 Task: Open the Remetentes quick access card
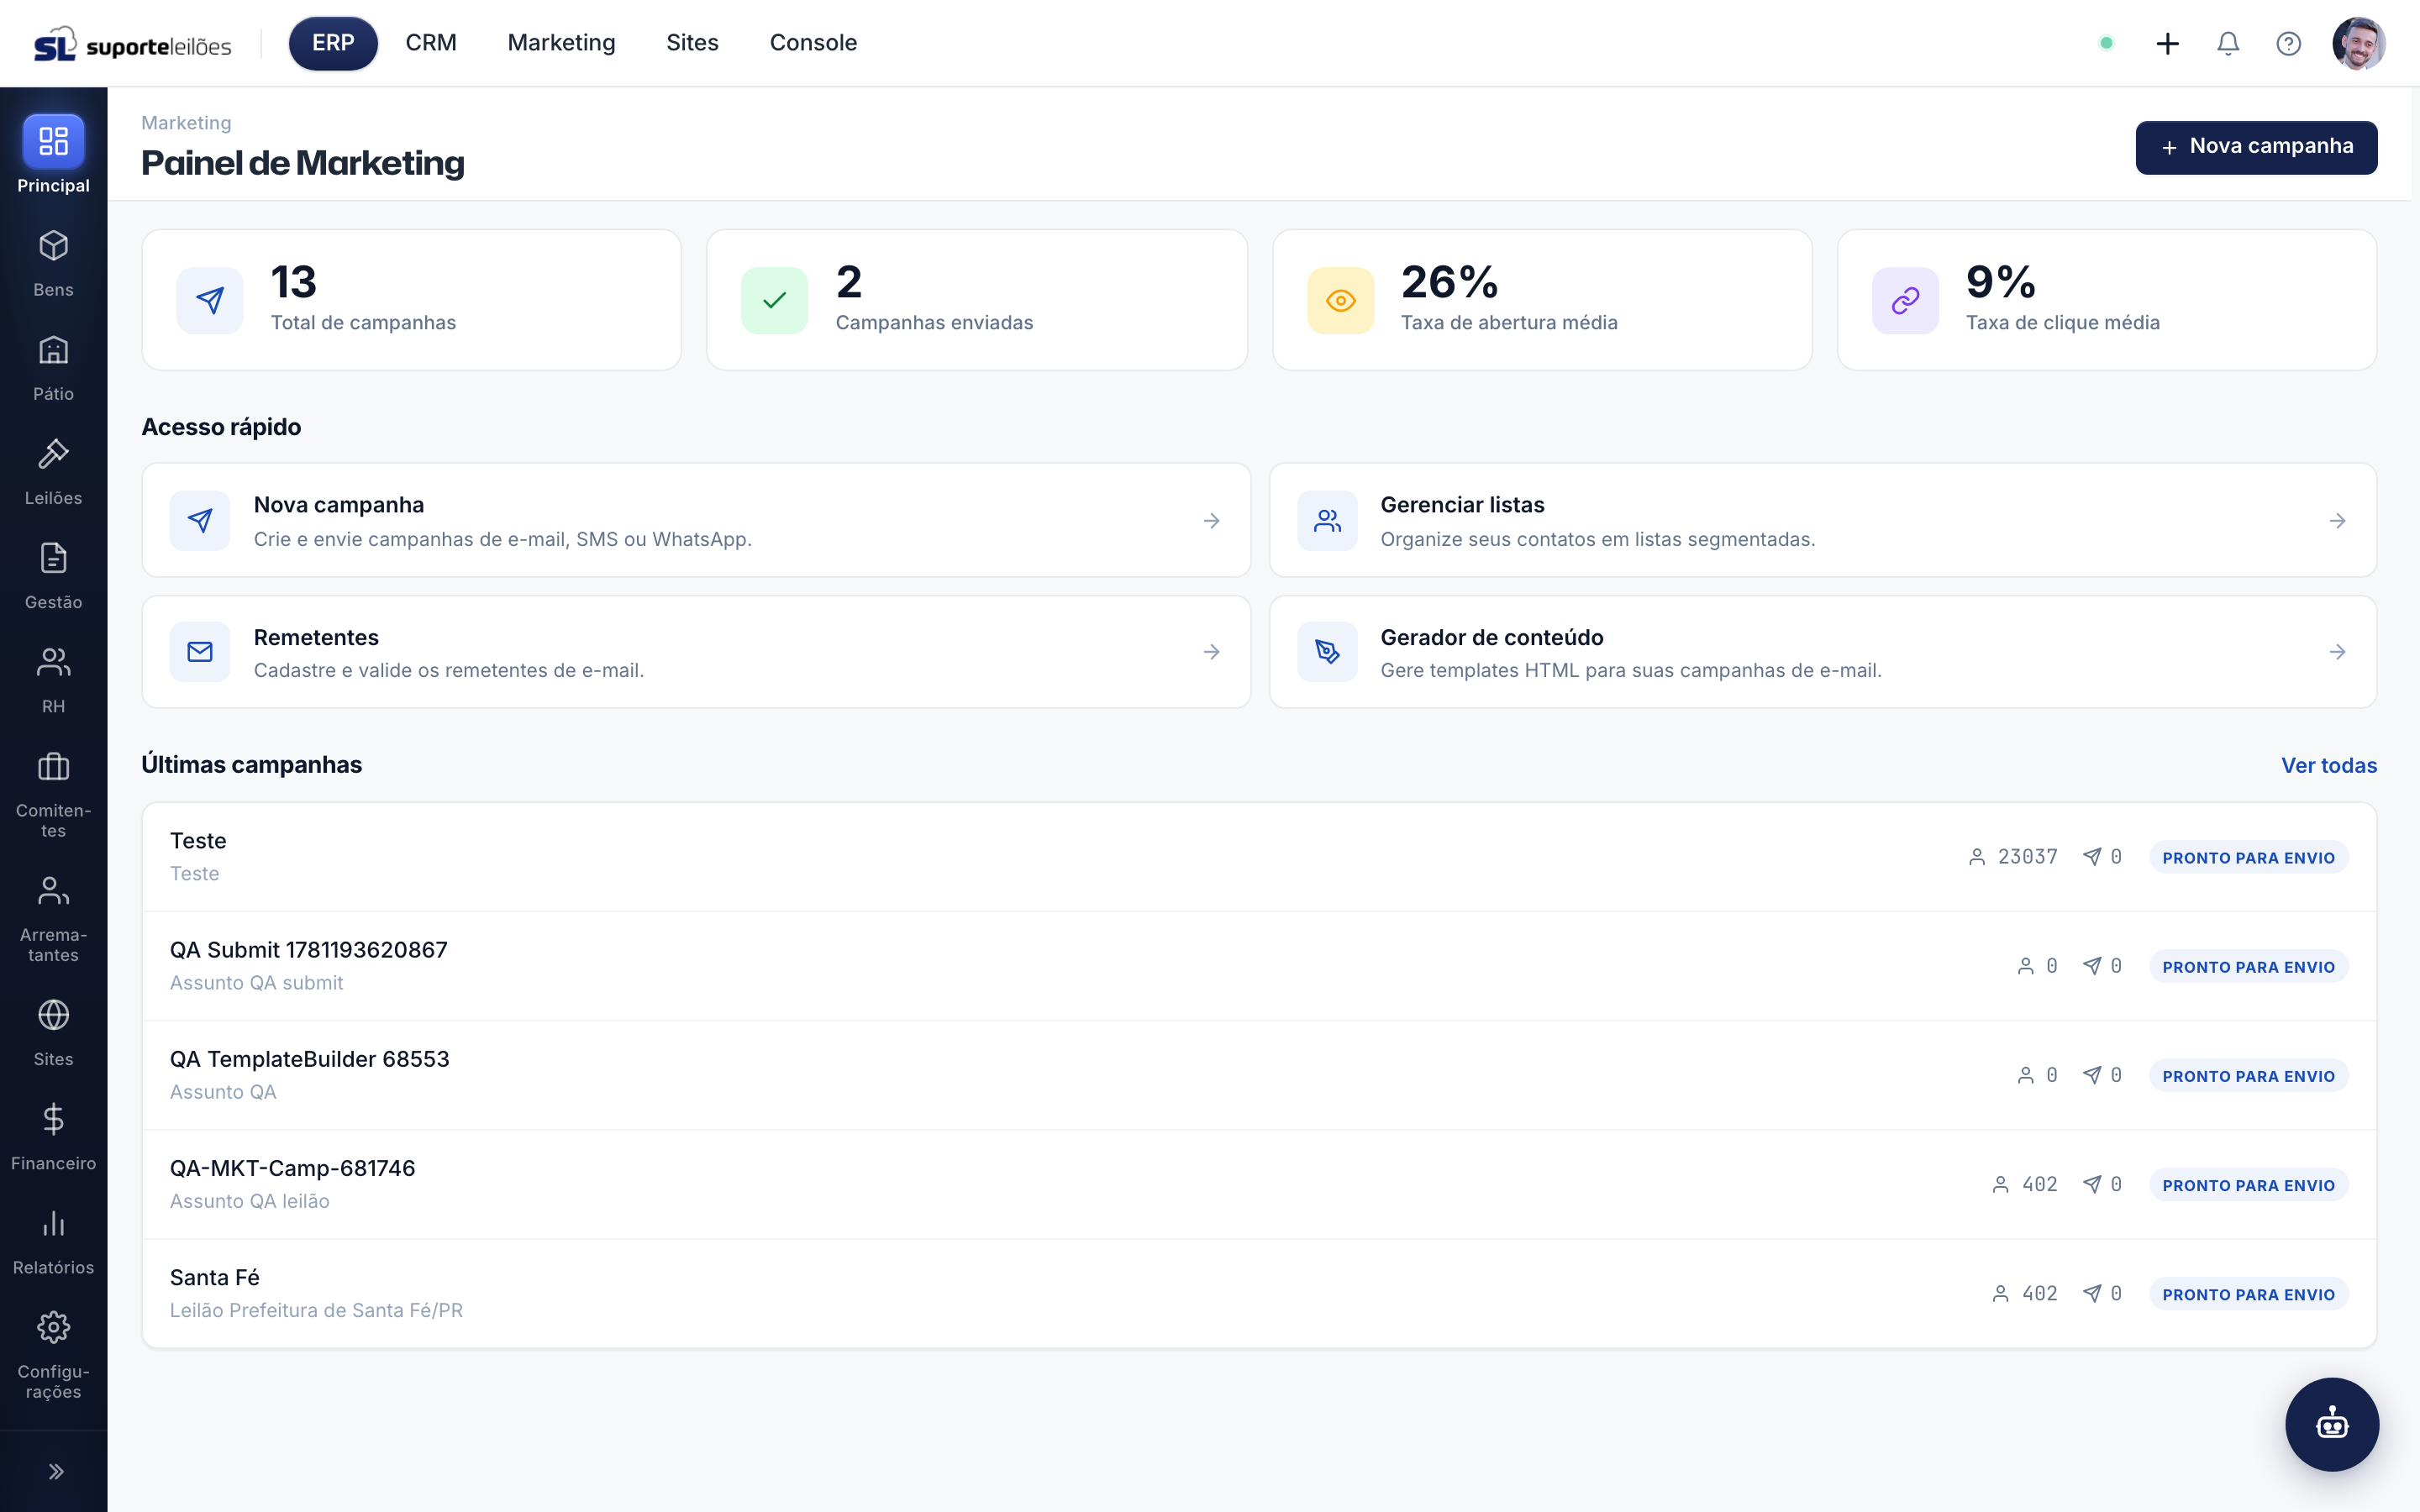coord(696,652)
